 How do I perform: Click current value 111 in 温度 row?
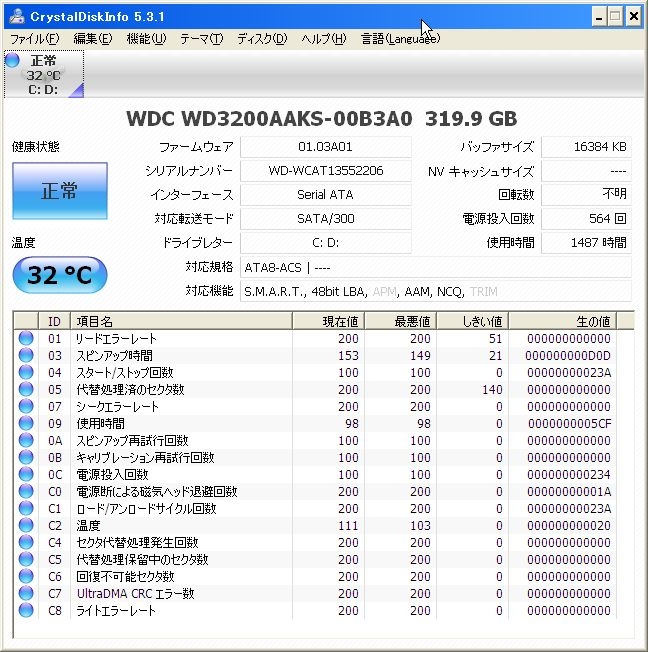(348, 526)
